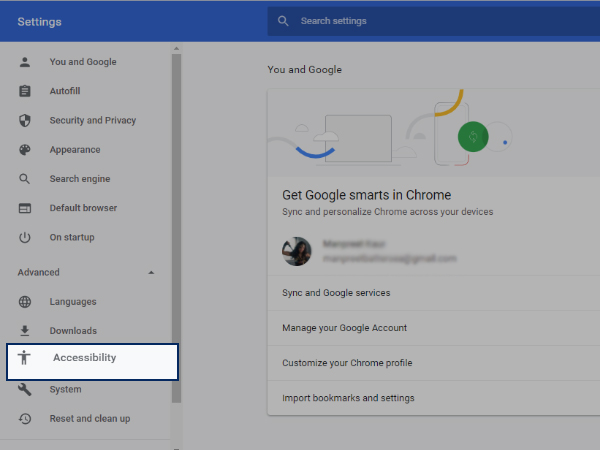Click the Downloads arrow icon
The width and height of the screenshot is (600, 450).
point(26,331)
